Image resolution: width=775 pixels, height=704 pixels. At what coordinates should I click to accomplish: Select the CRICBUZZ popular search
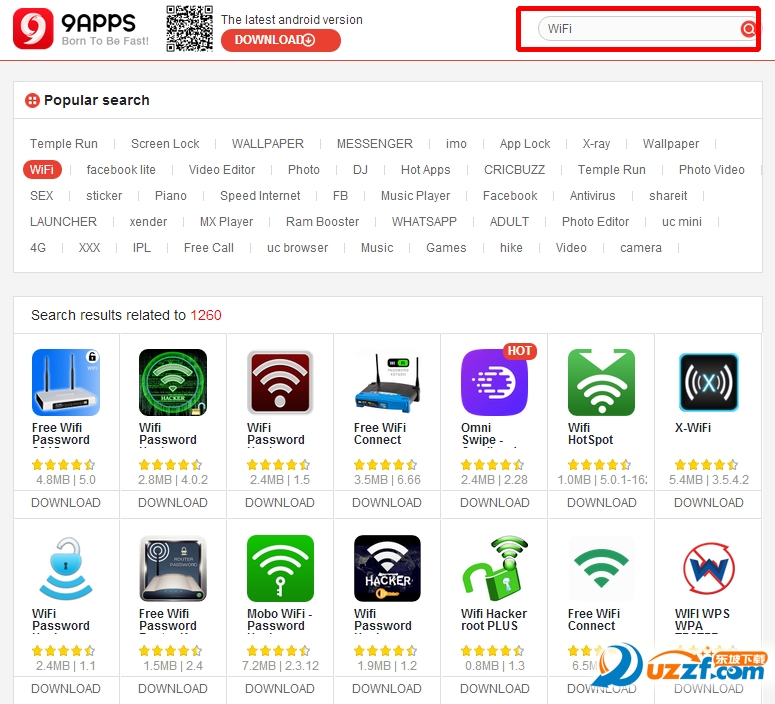(x=515, y=170)
